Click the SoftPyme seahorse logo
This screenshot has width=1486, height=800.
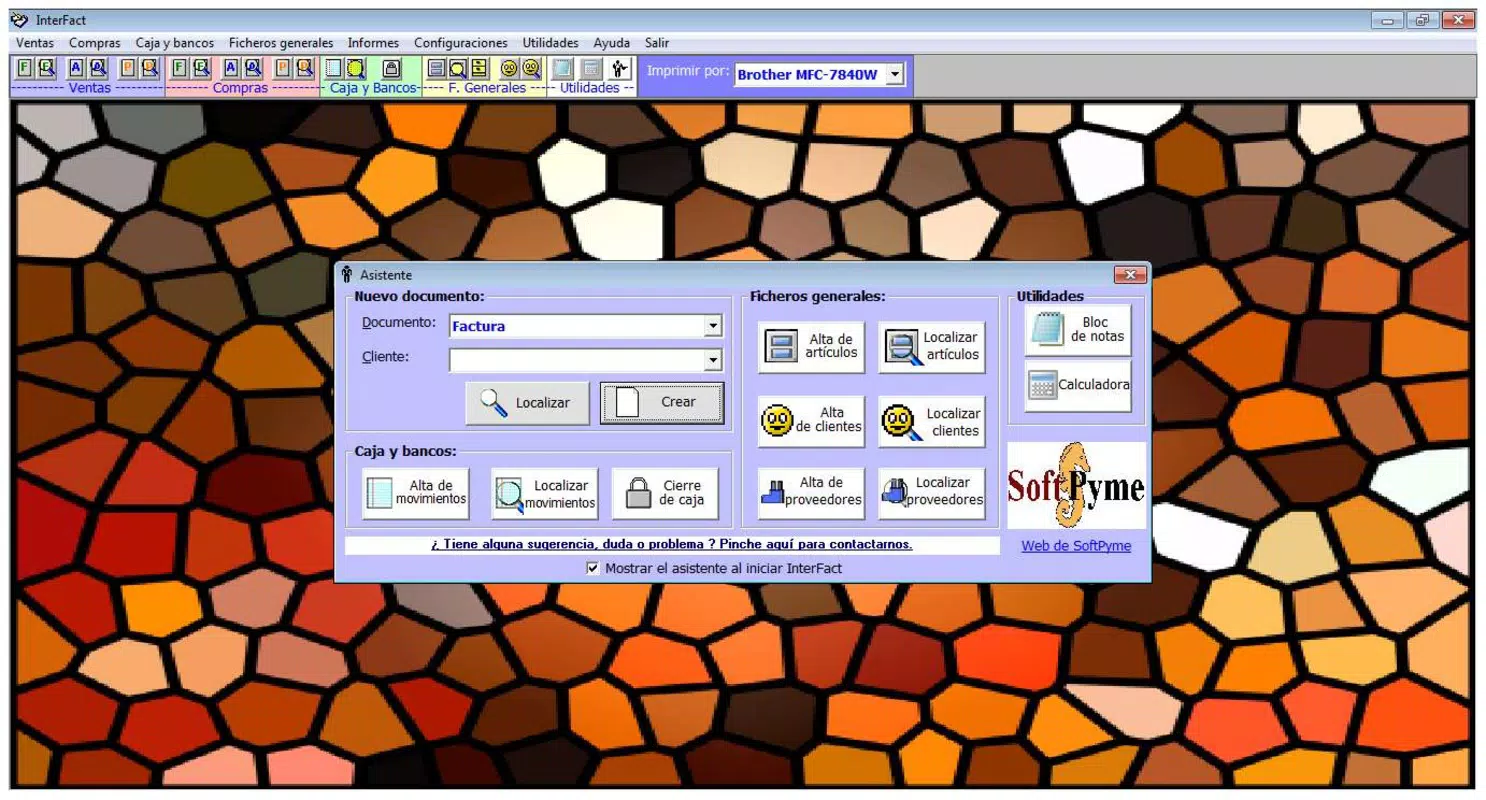(1076, 485)
